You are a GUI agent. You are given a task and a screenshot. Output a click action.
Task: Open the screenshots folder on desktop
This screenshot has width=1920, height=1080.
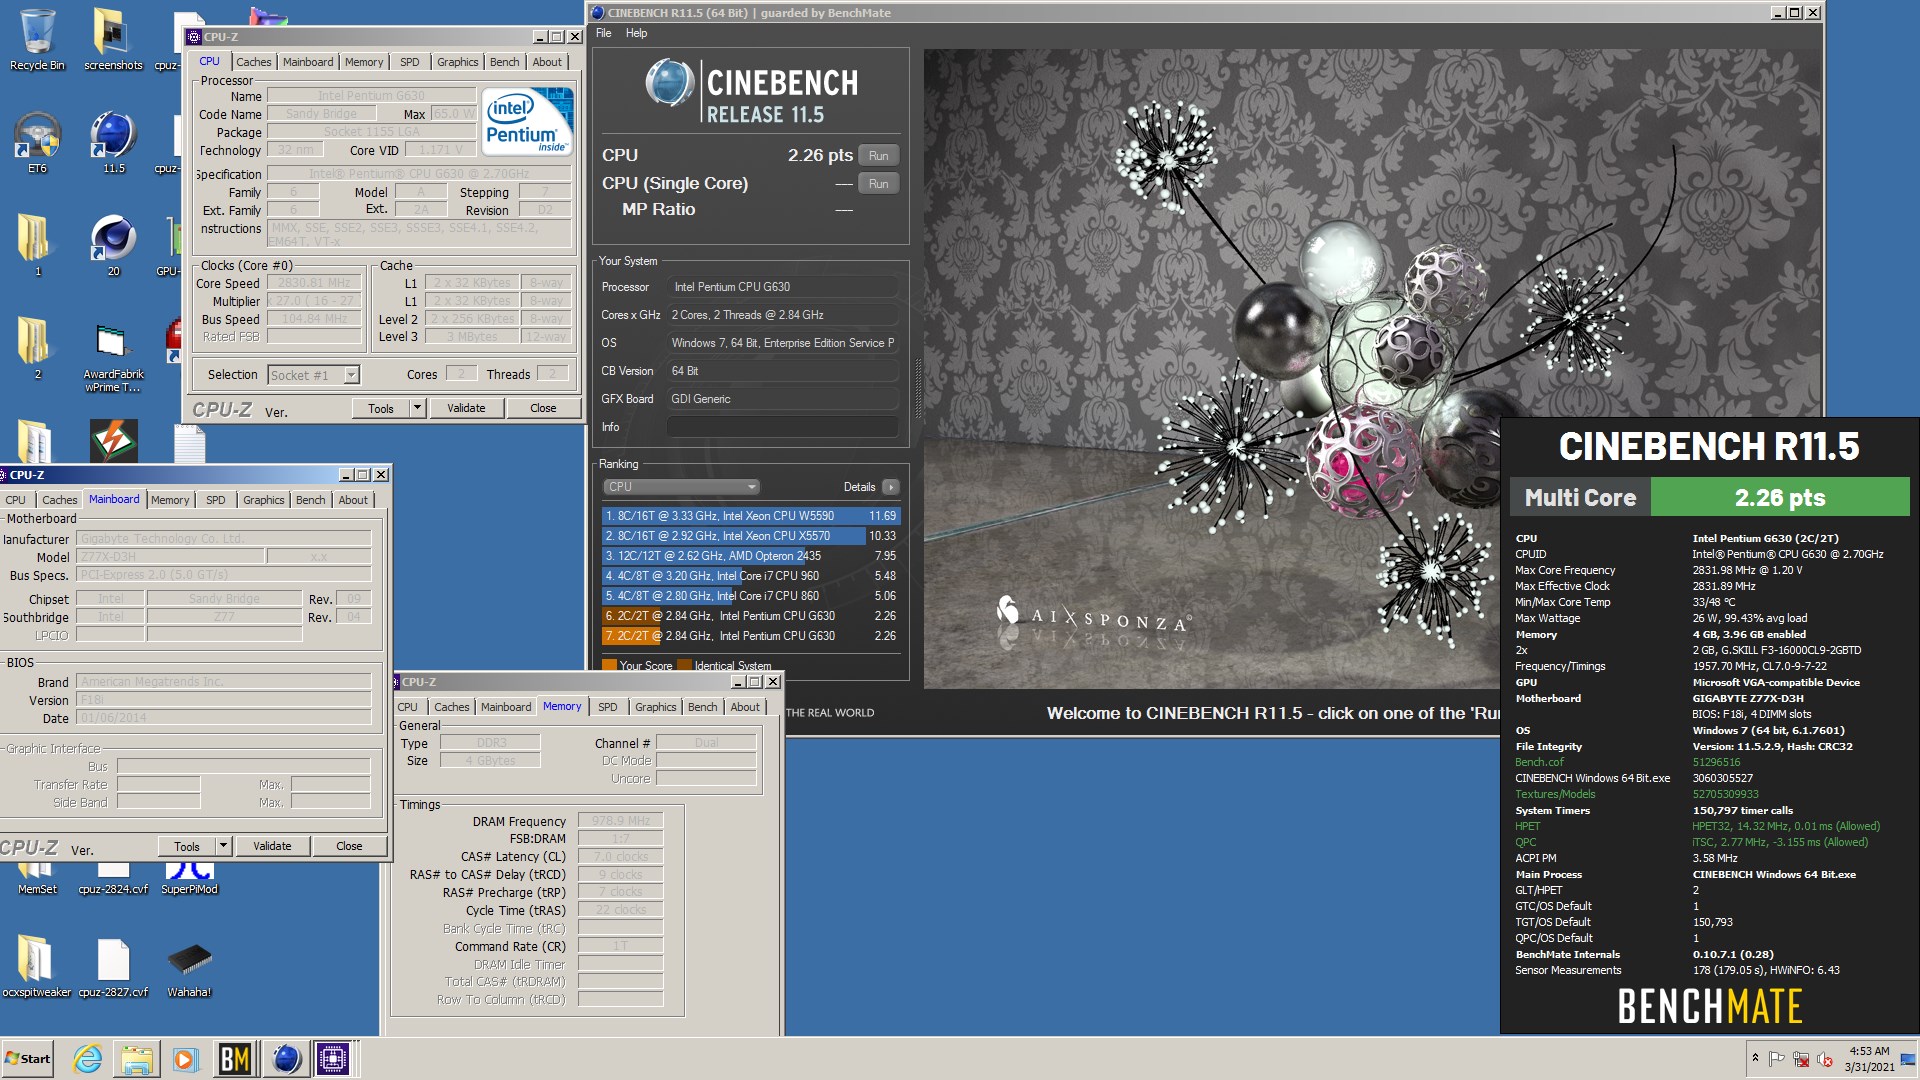(x=113, y=40)
